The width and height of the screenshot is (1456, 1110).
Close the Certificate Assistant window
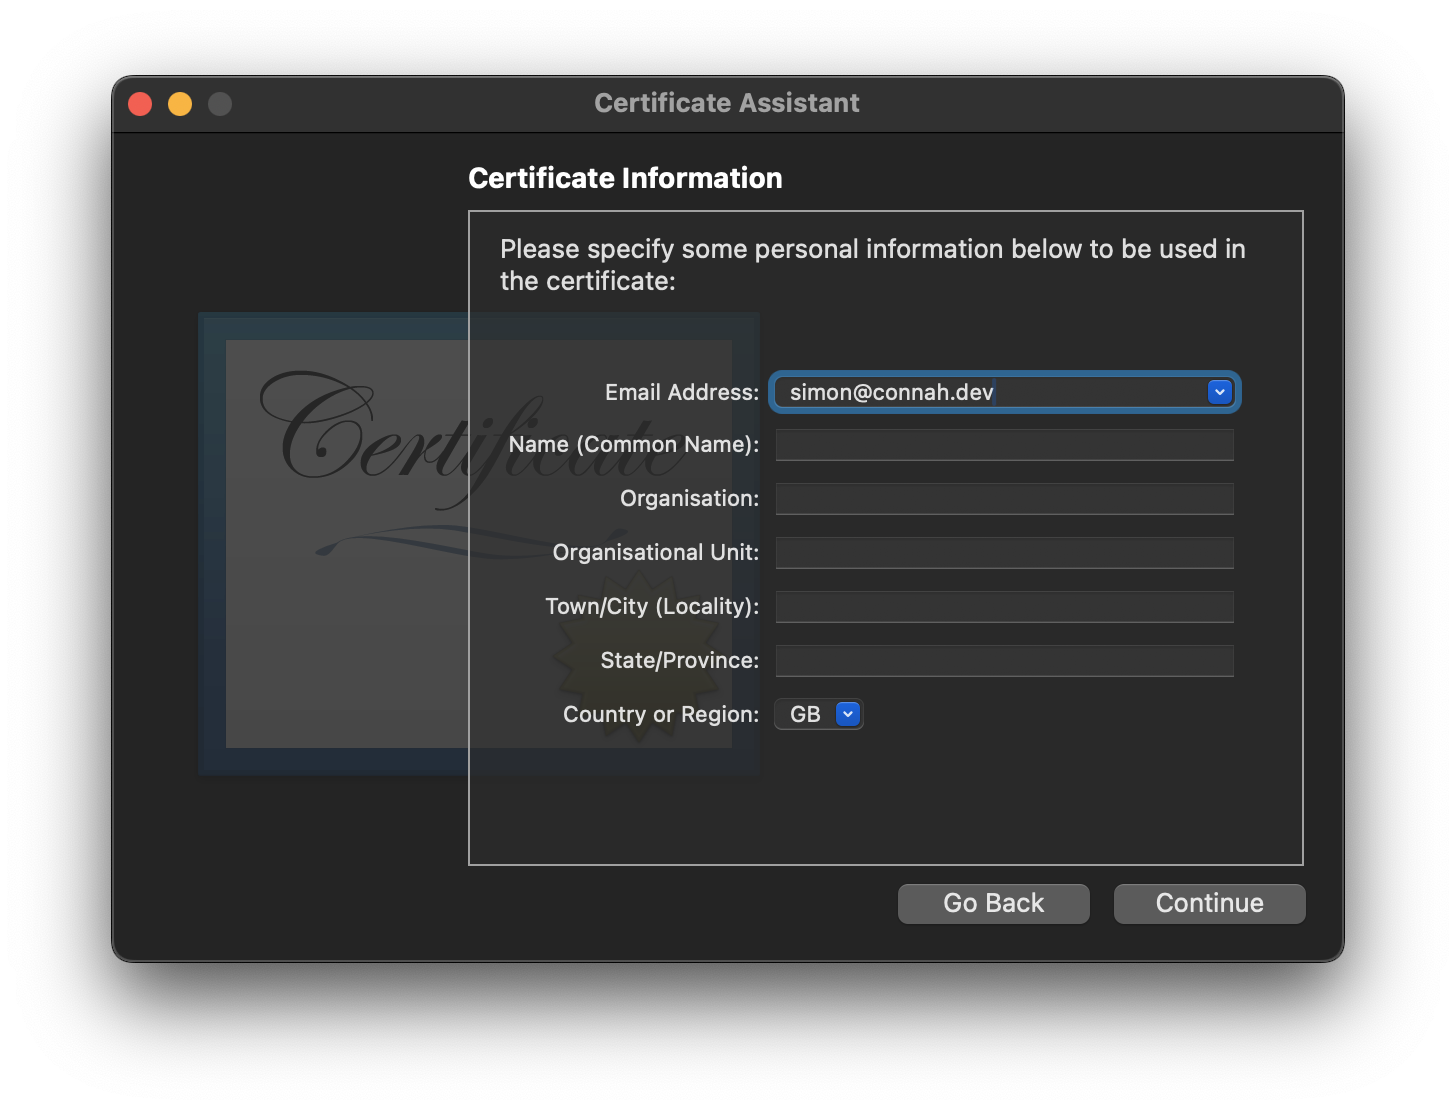point(140,103)
